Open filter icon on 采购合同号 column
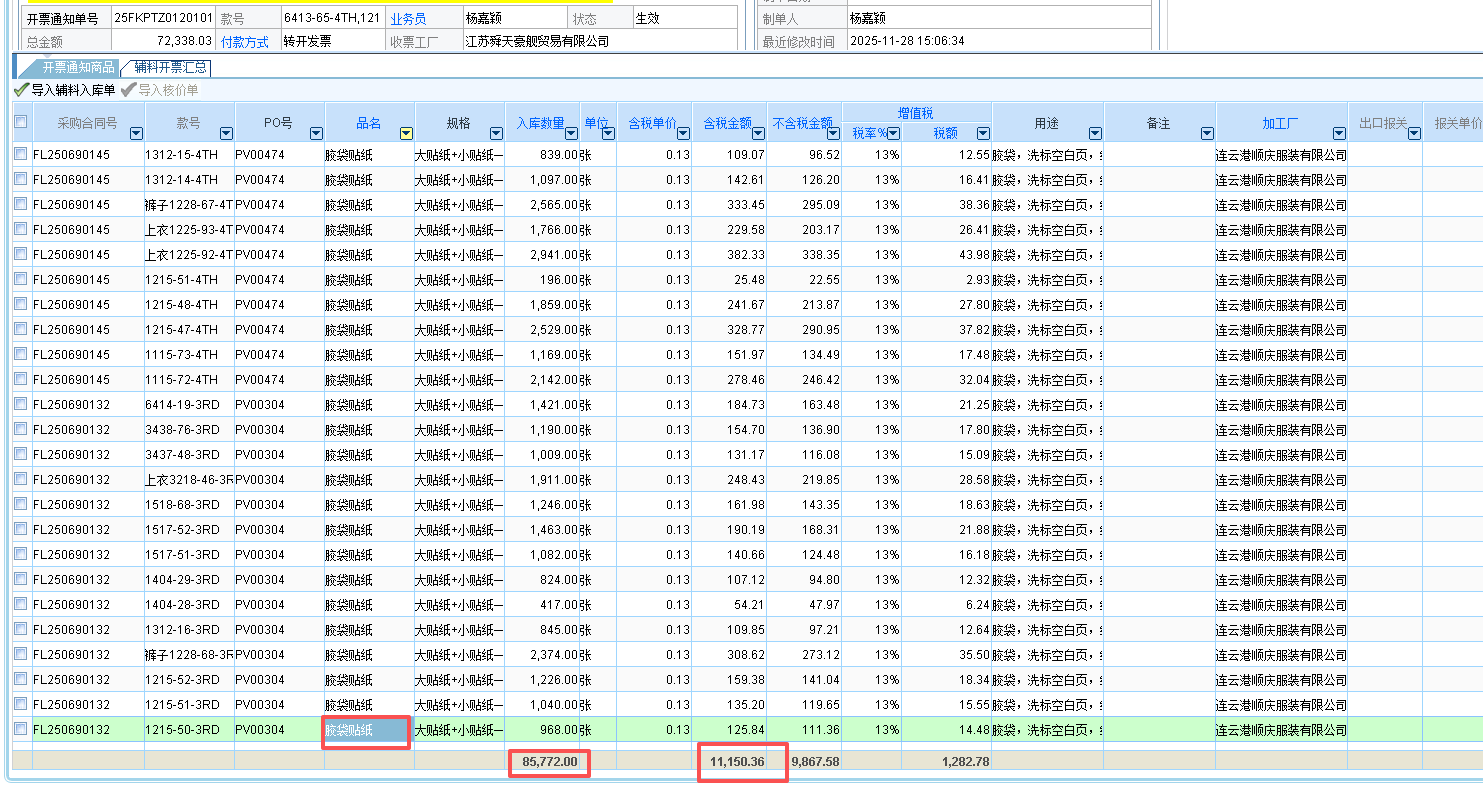Screen dimensions: 1483x785 coord(136,133)
